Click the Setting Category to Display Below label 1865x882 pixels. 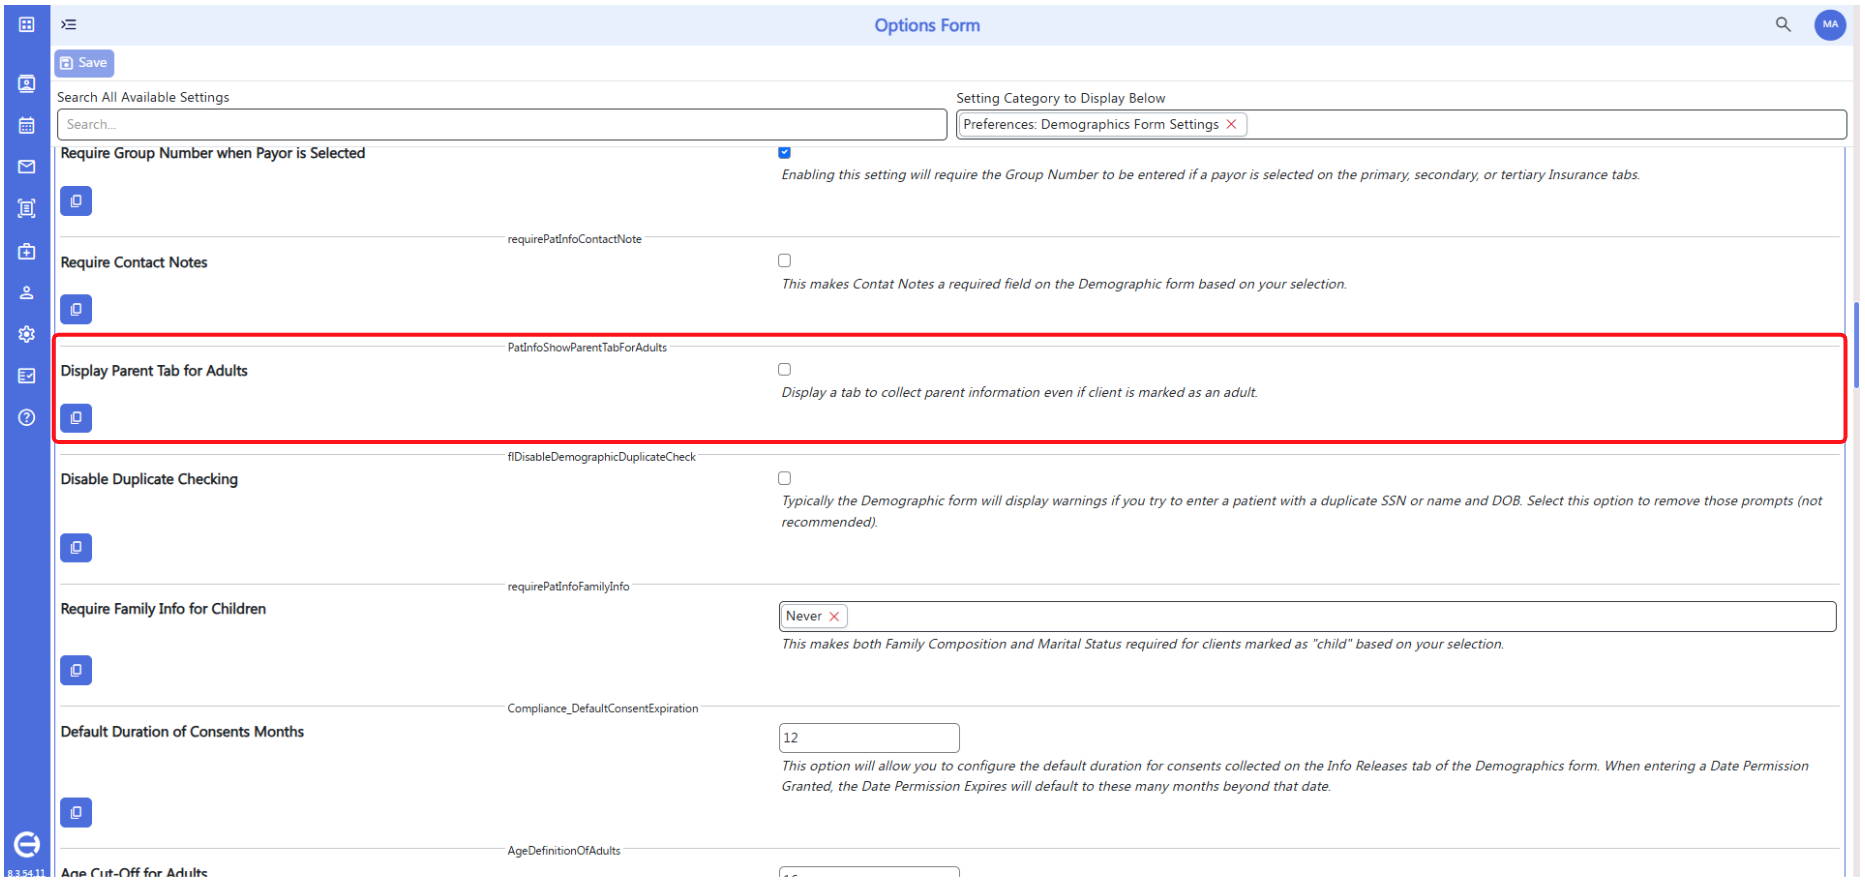click(1060, 98)
